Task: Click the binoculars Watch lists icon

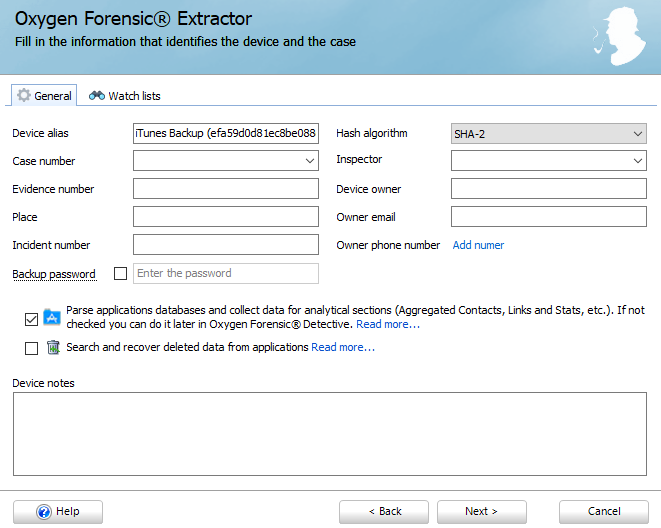Action: [x=97, y=96]
